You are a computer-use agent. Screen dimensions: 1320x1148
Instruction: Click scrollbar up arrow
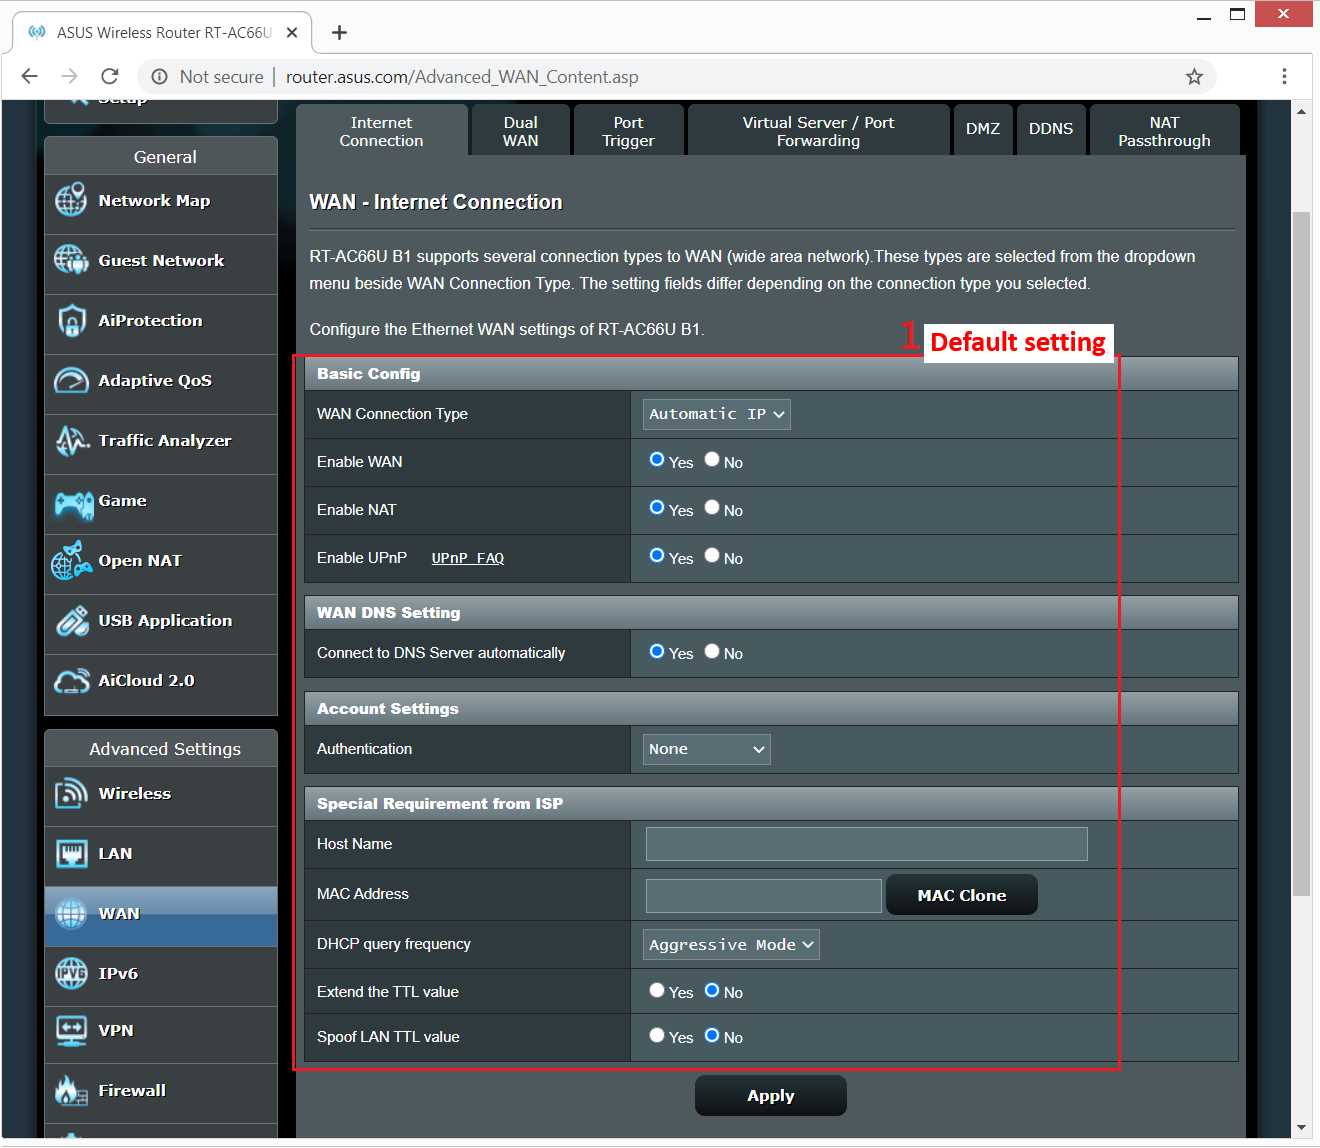click(x=1301, y=111)
